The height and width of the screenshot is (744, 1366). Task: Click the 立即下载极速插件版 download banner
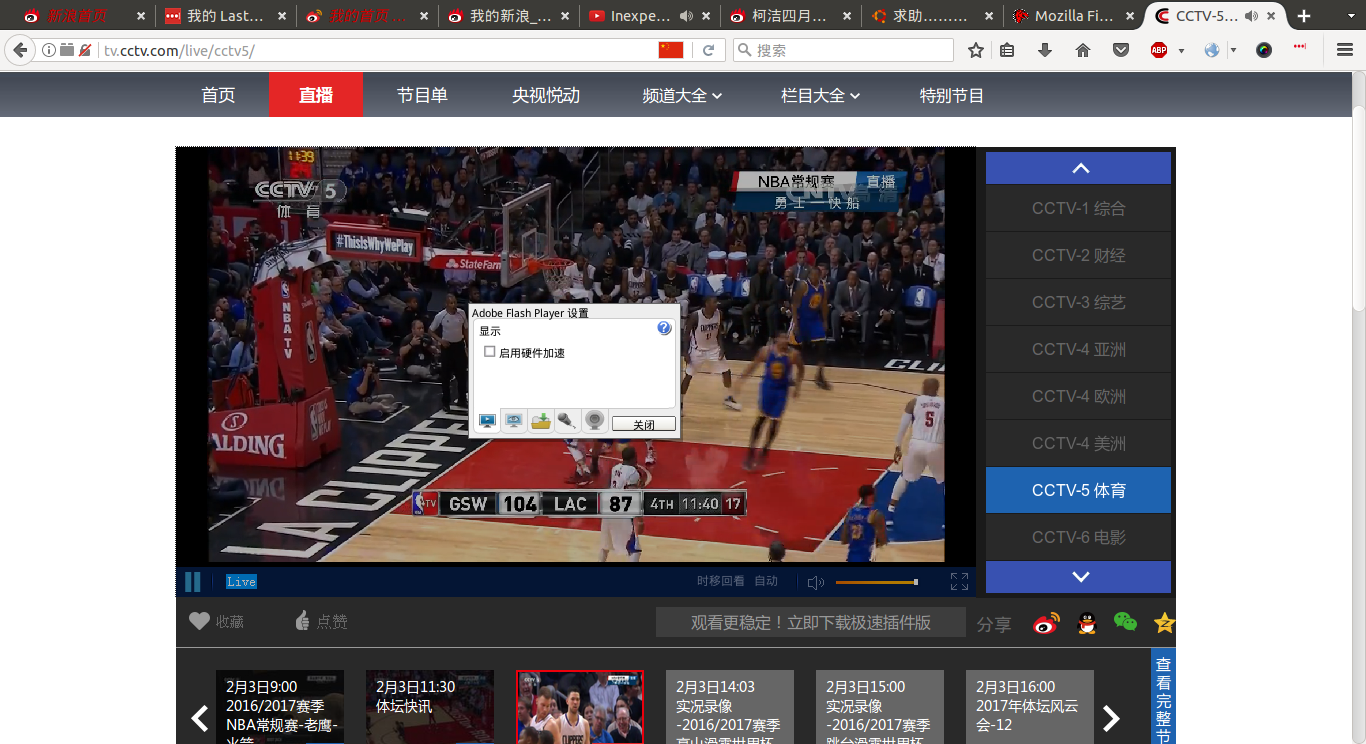(x=810, y=622)
